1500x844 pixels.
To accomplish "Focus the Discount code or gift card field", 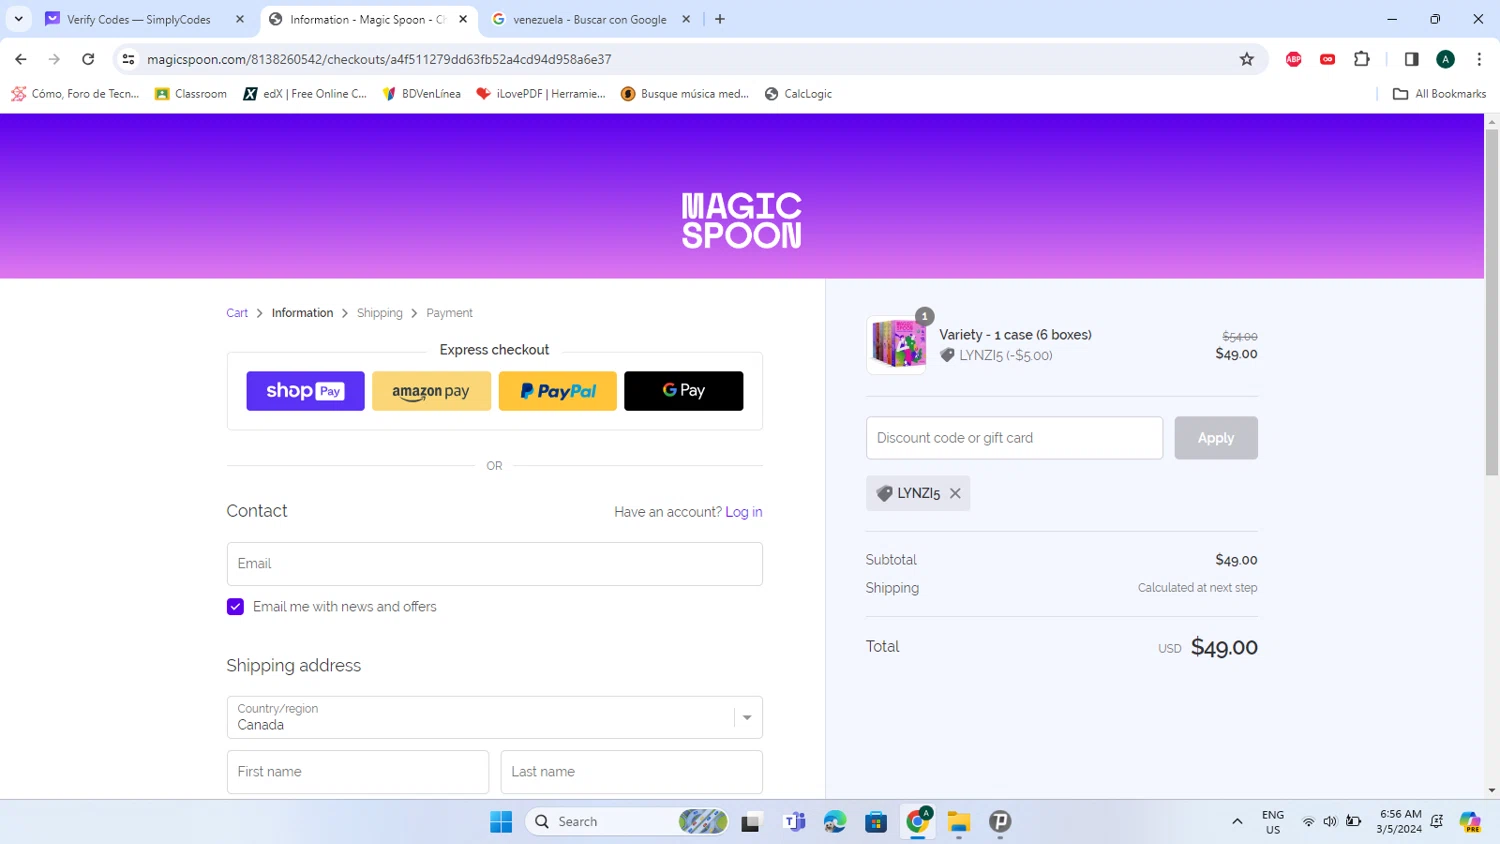I will pyautogui.click(x=1014, y=438).
